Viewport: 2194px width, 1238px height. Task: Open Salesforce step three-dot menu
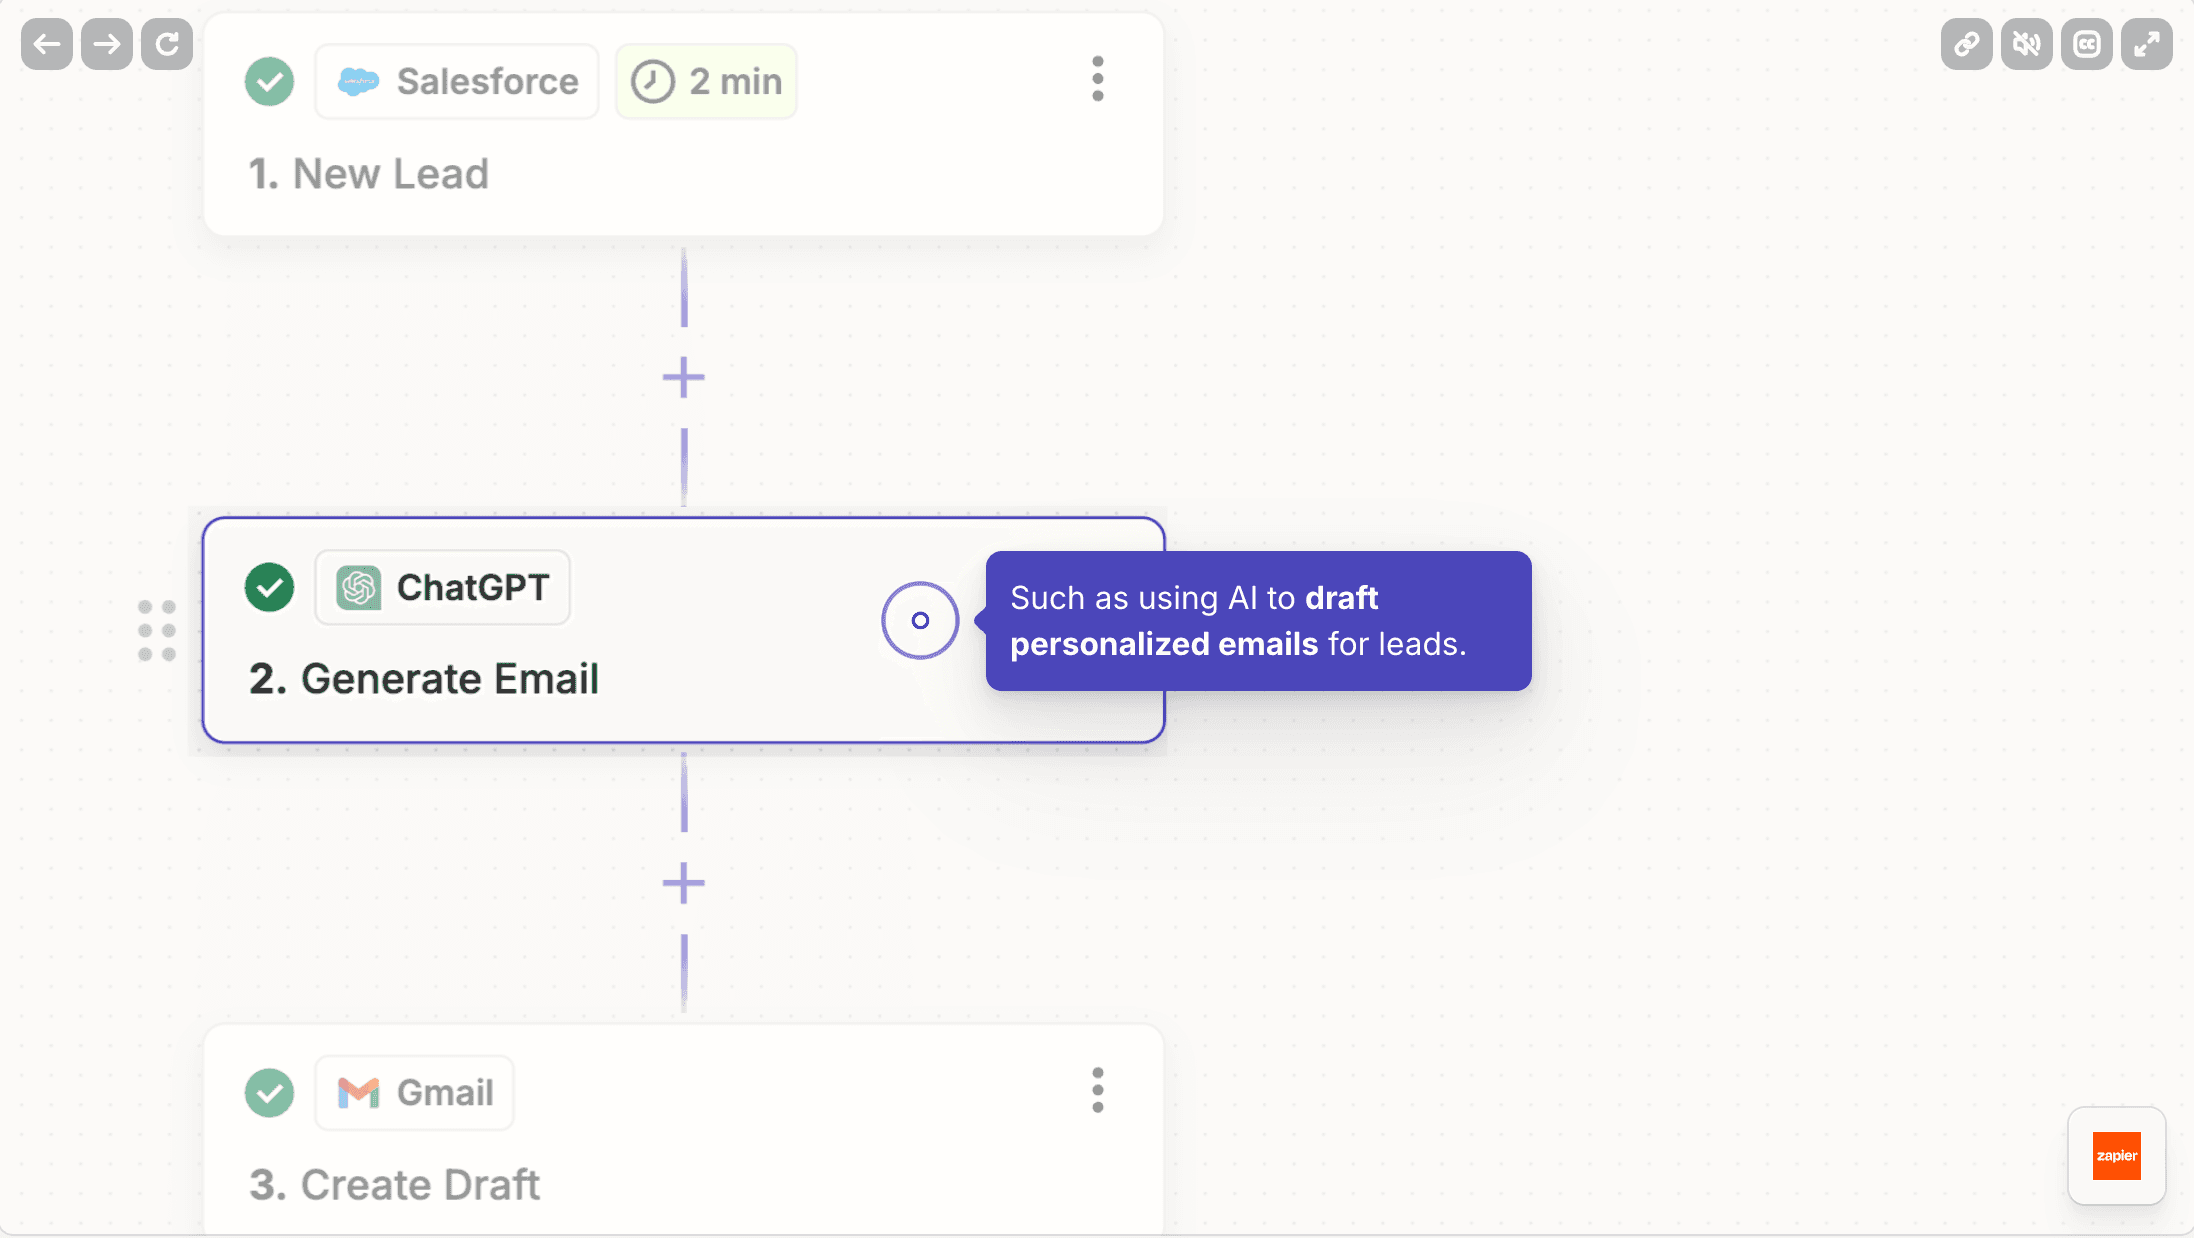point(1097,79)
